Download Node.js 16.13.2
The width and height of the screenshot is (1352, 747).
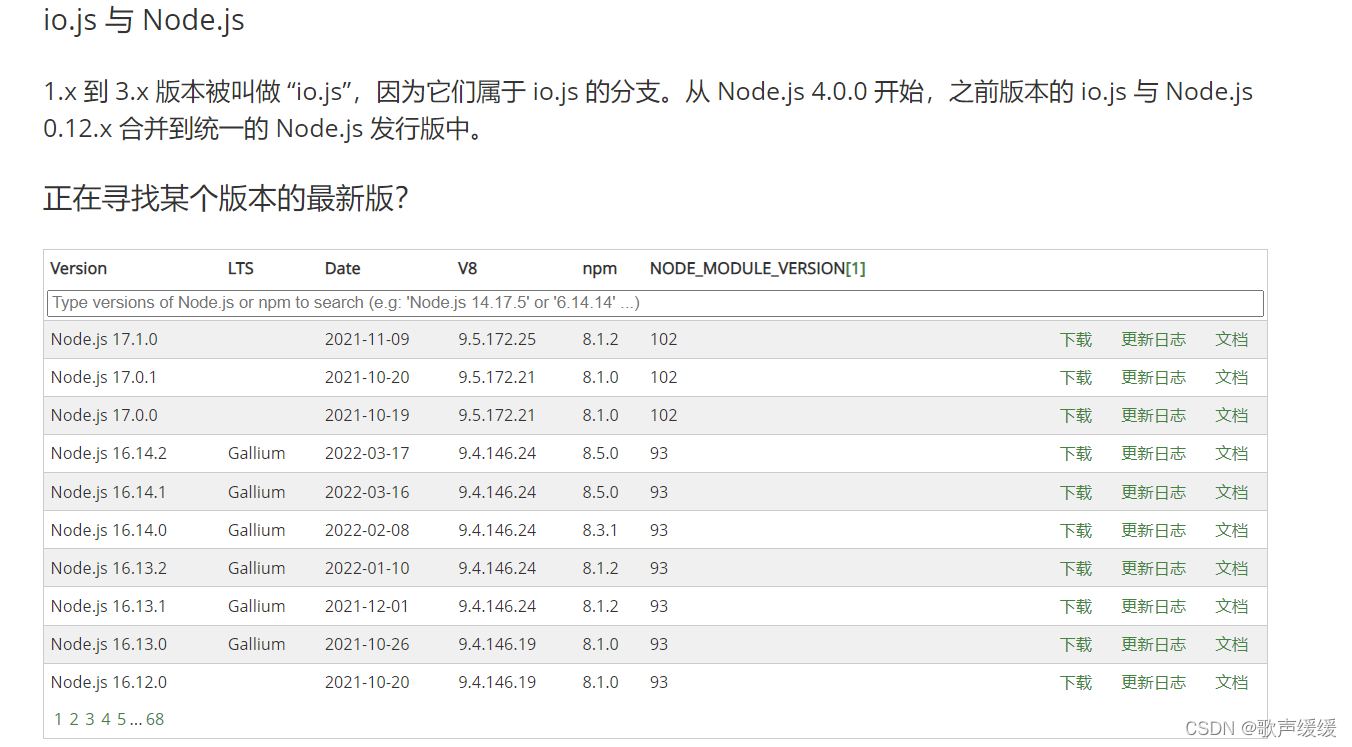(x=1076, y=568)
